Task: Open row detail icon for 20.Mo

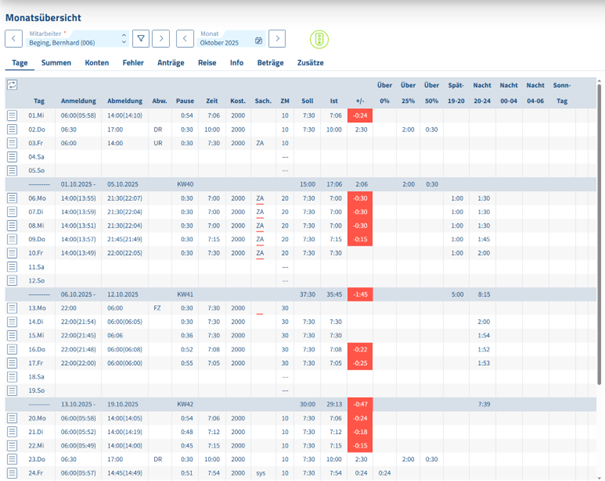Action: point(12,418)
